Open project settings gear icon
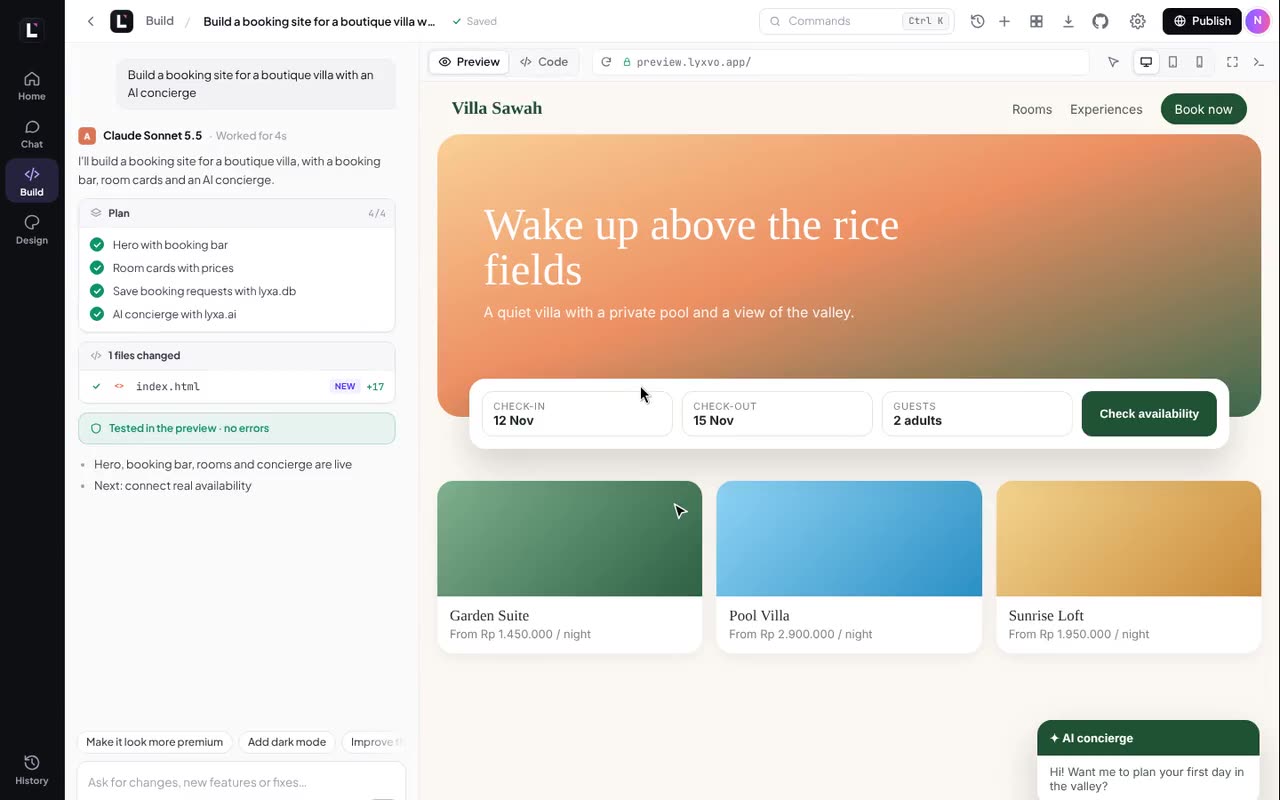 [1137, 21]
